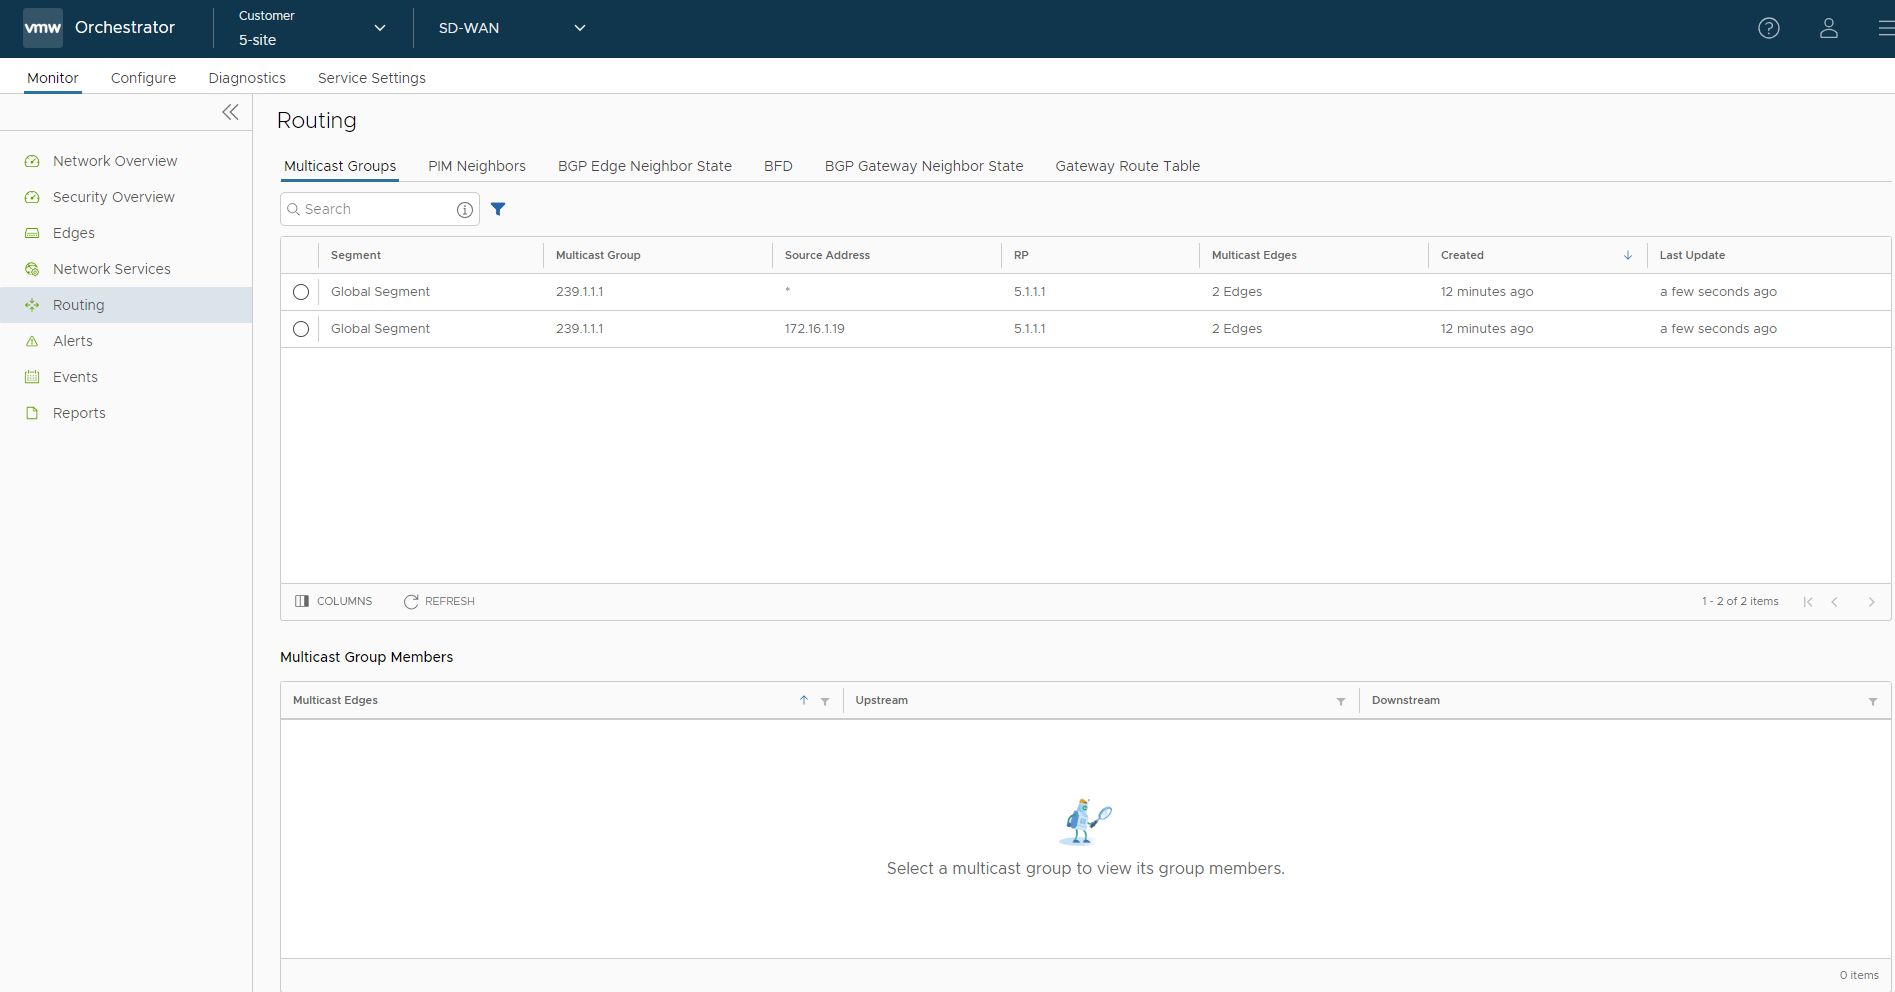Screen dimensions: 1895x992
Task: Refresh the multicast groups table
Action: coord(439,601)
